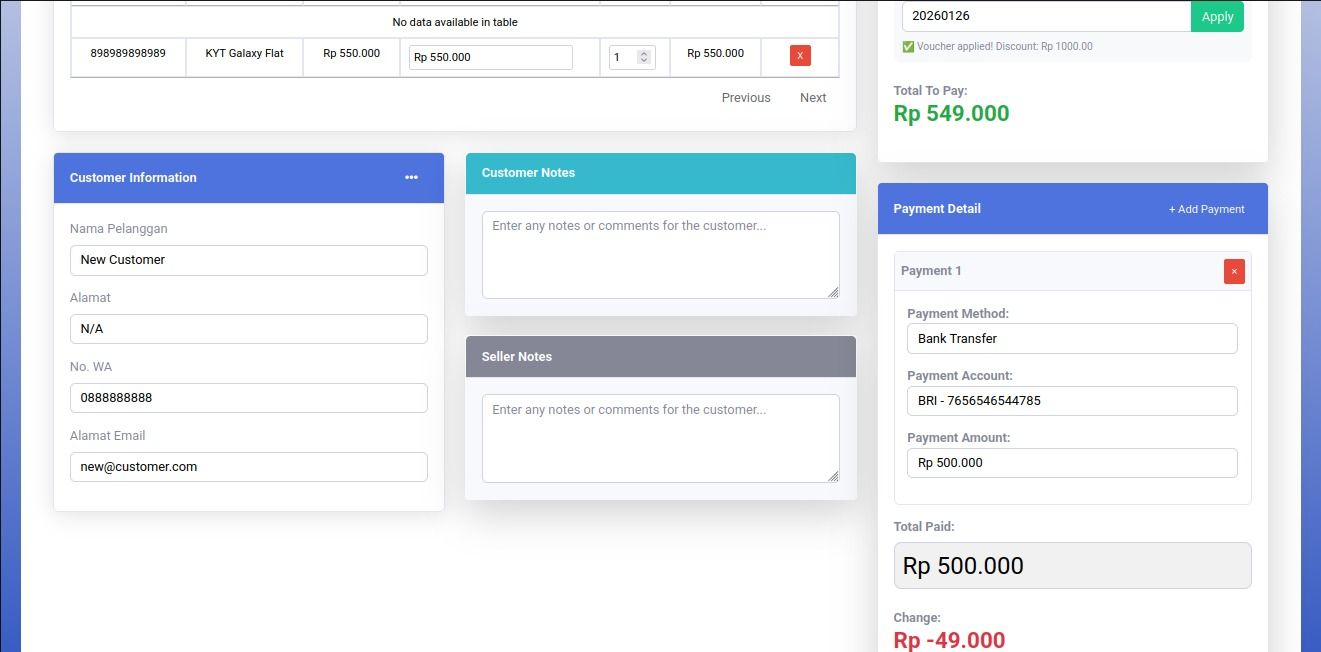Click the Customer Information header title
The image size is (1321, 652).
[x=133, y=178]
